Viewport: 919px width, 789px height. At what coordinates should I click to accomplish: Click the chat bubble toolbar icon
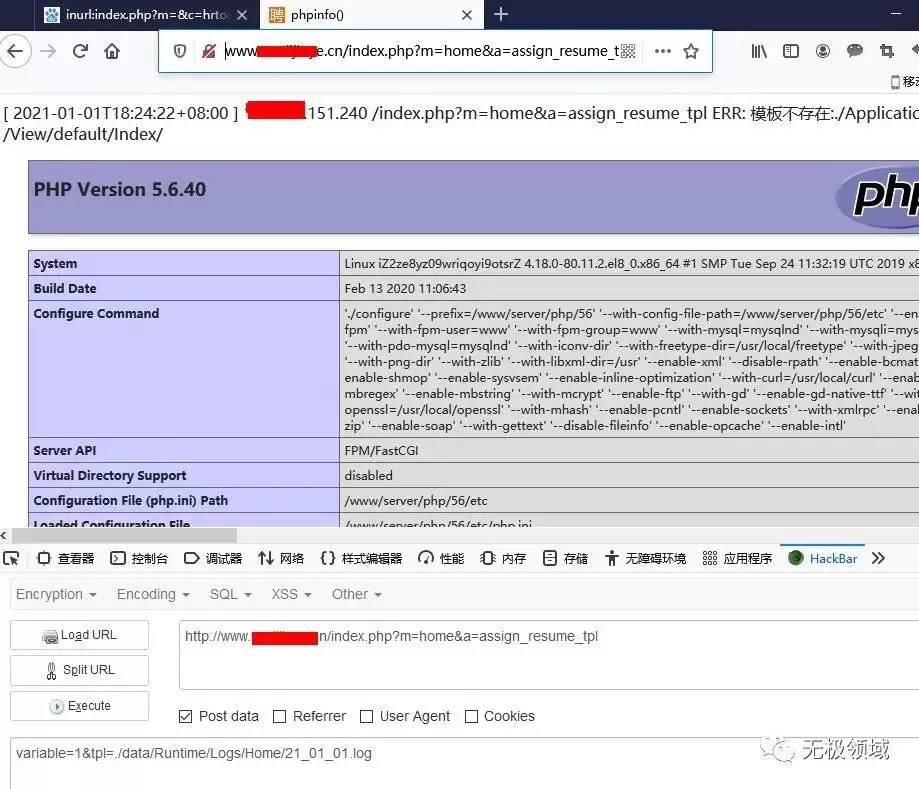tap(855, 52)
